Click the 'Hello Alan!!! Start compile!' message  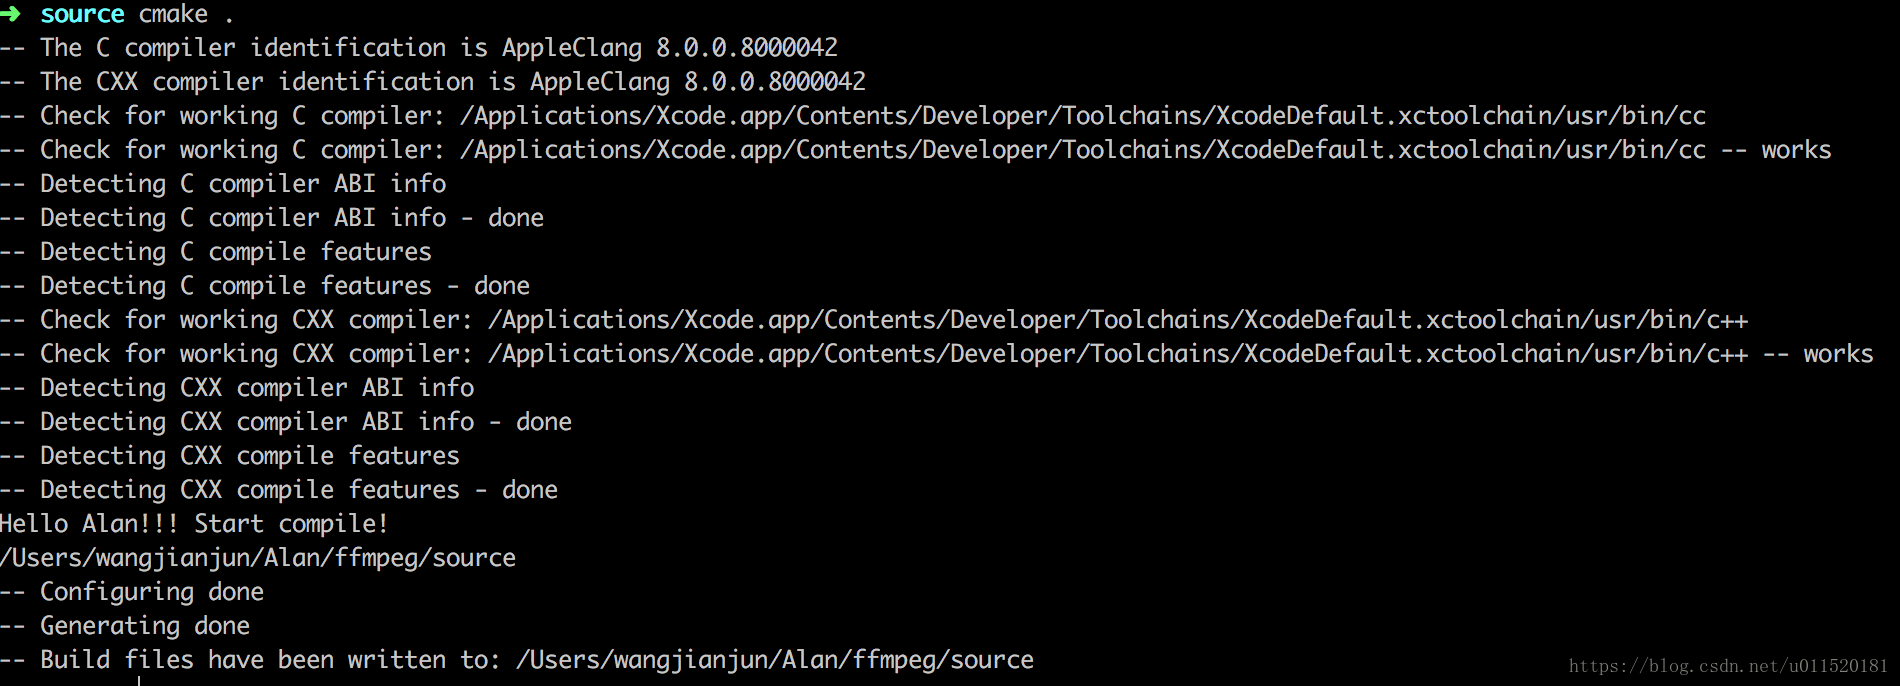pyautogui.click(x=194, y=524)
